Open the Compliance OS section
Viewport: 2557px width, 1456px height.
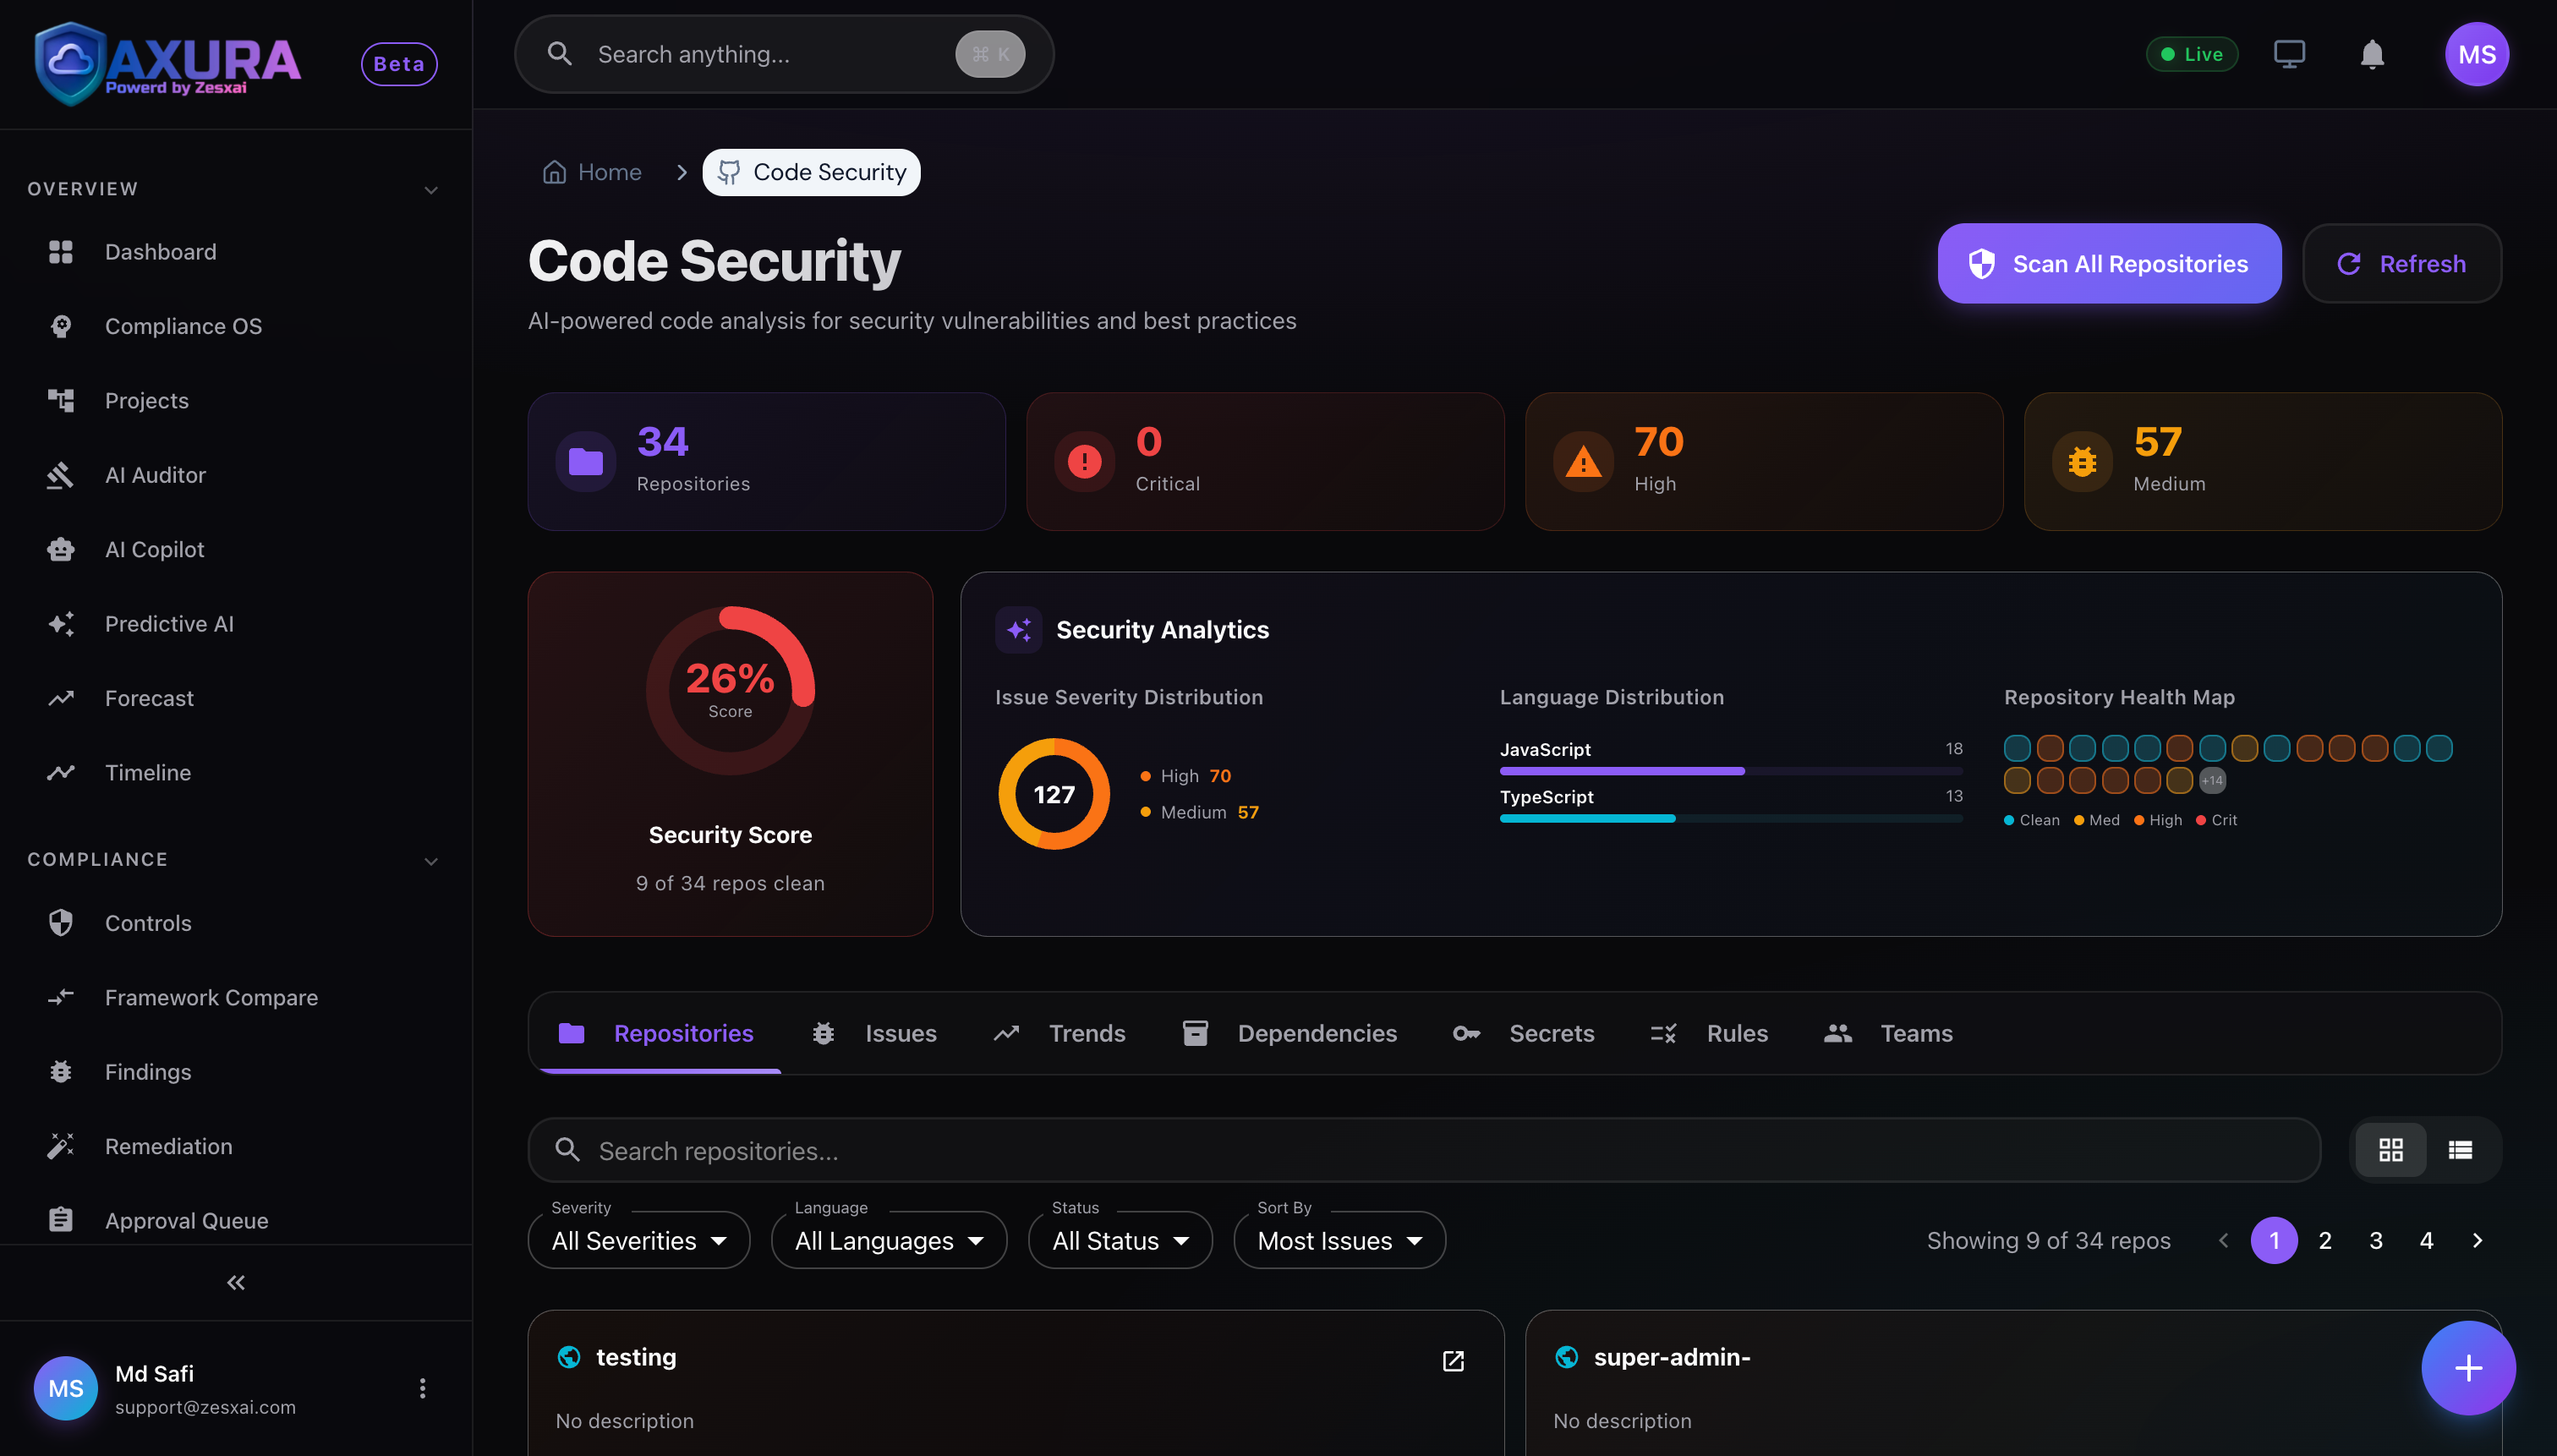[x=183, y=326]
